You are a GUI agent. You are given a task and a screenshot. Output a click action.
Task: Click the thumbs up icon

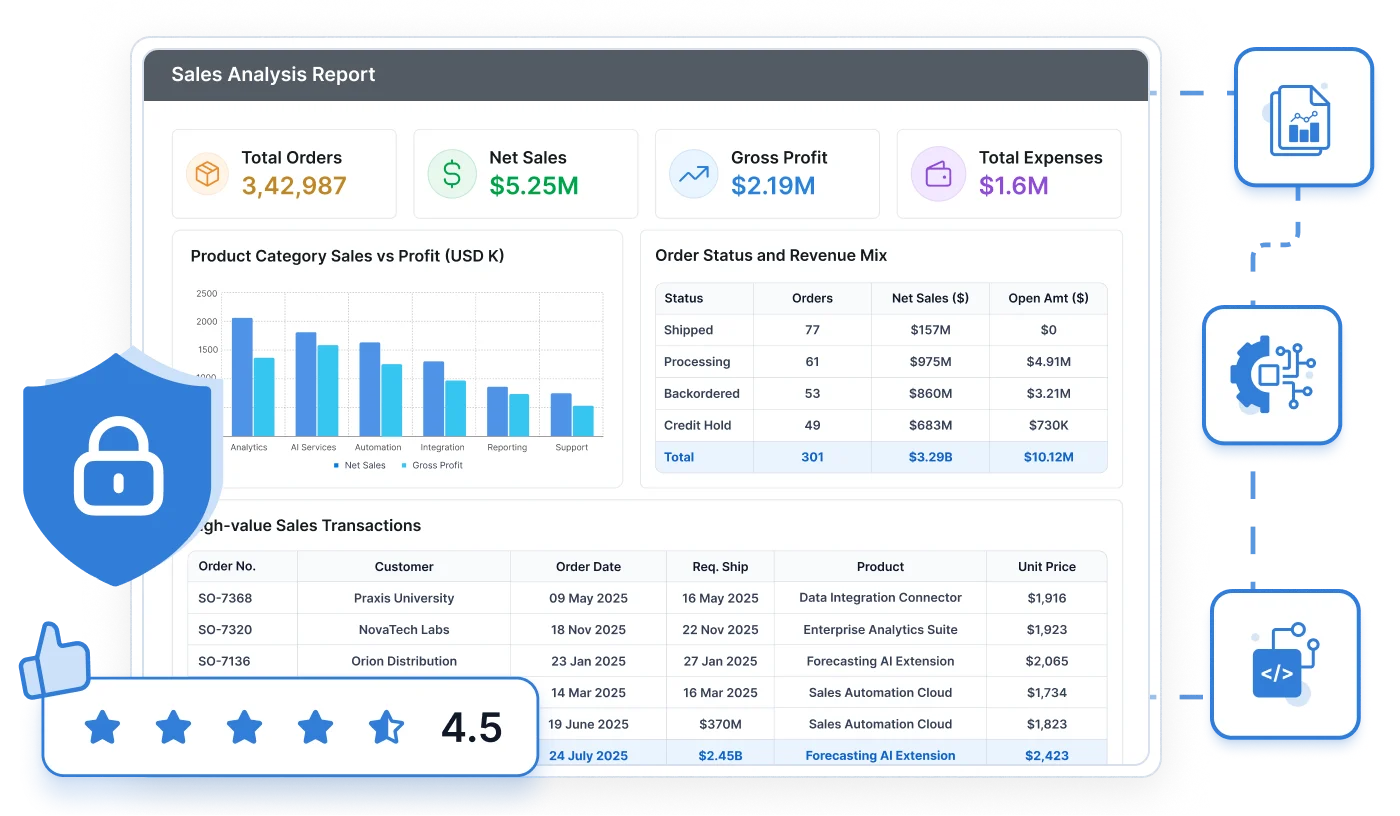(55, 659)
